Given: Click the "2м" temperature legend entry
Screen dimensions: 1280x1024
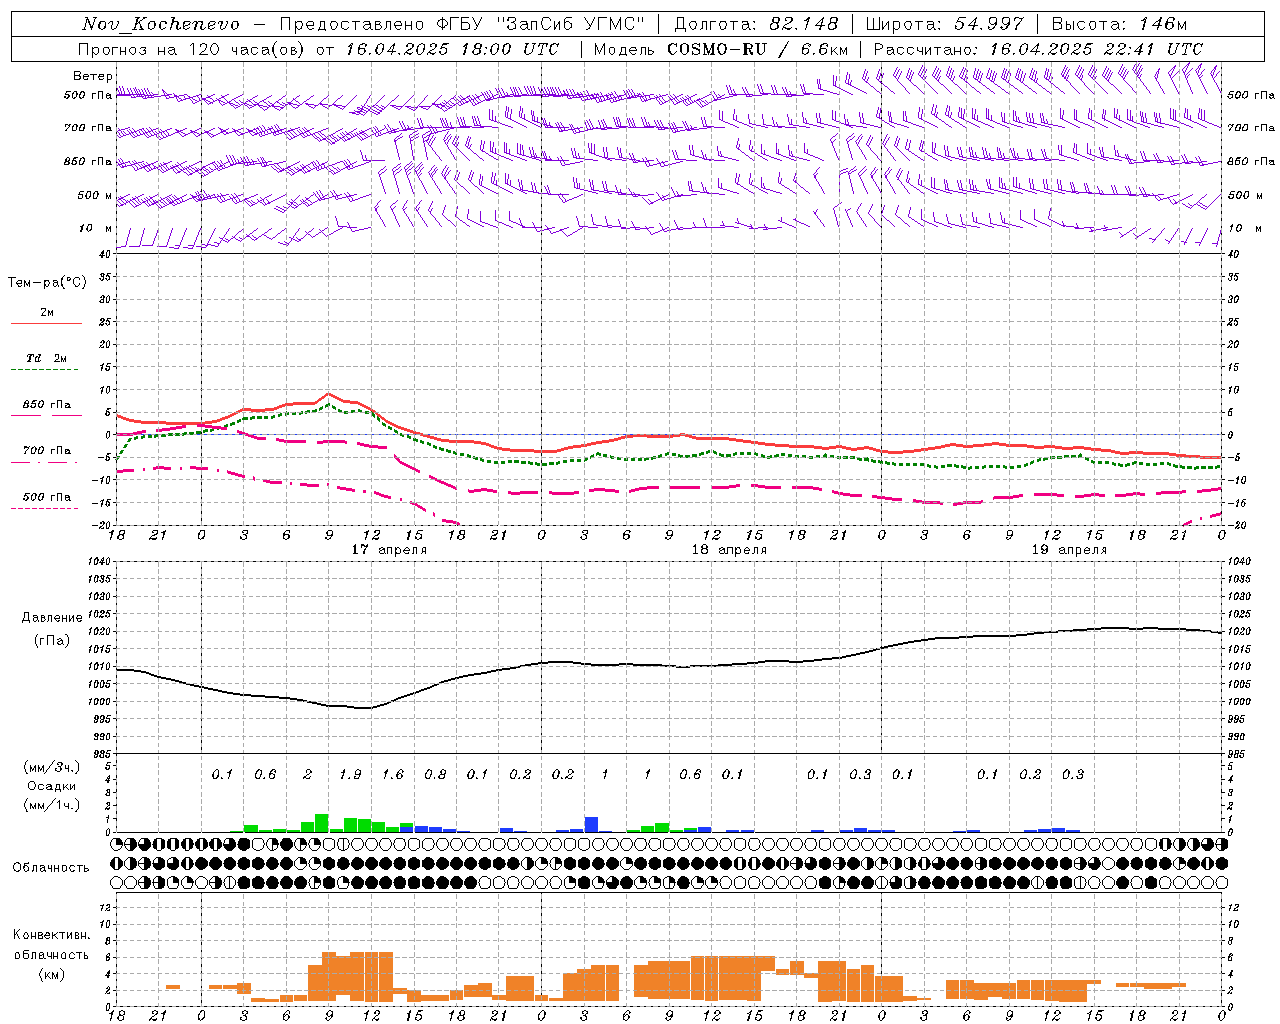Looking at the screenshot, I should click(47, 313).
